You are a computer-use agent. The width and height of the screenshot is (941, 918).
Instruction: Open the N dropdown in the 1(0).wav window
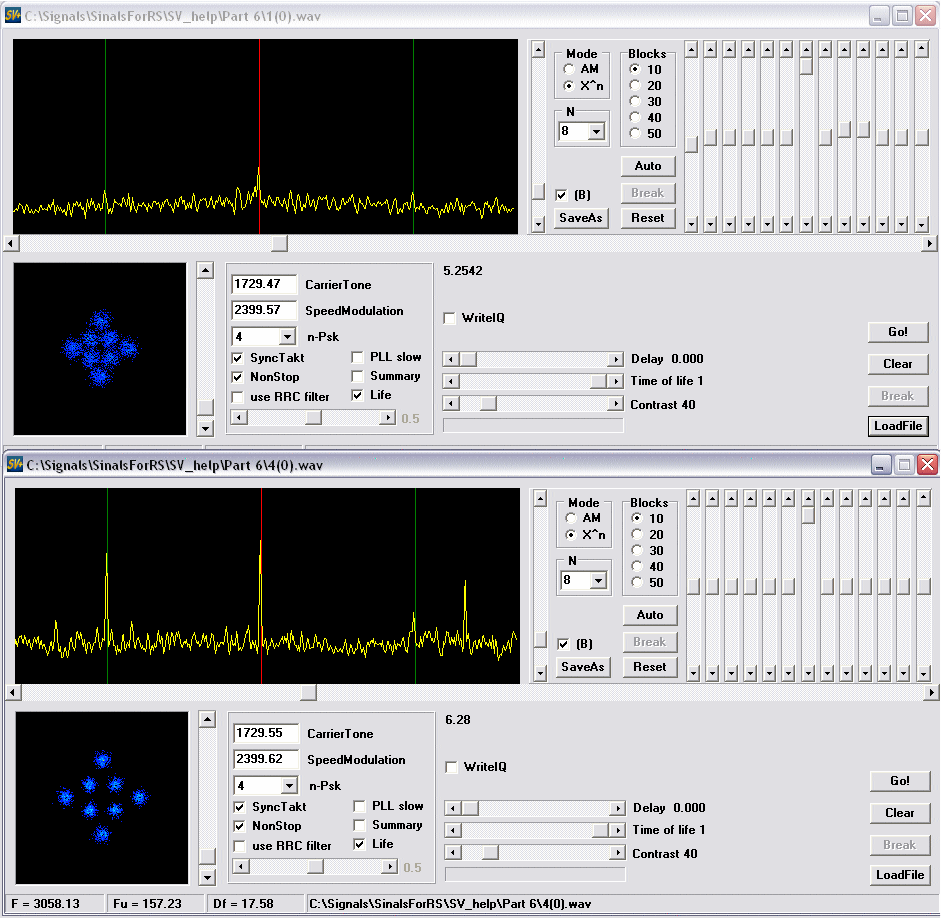(596, 131)
